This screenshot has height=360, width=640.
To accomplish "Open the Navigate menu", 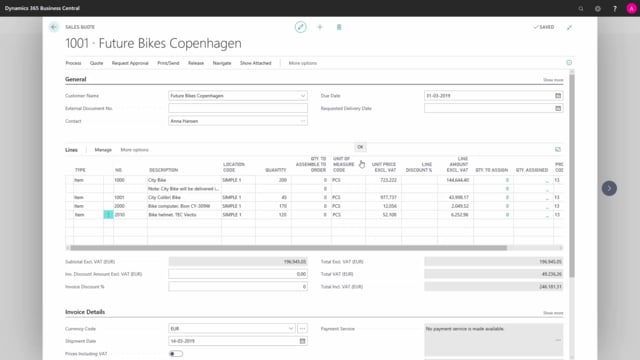I will [x=222, y=63].
